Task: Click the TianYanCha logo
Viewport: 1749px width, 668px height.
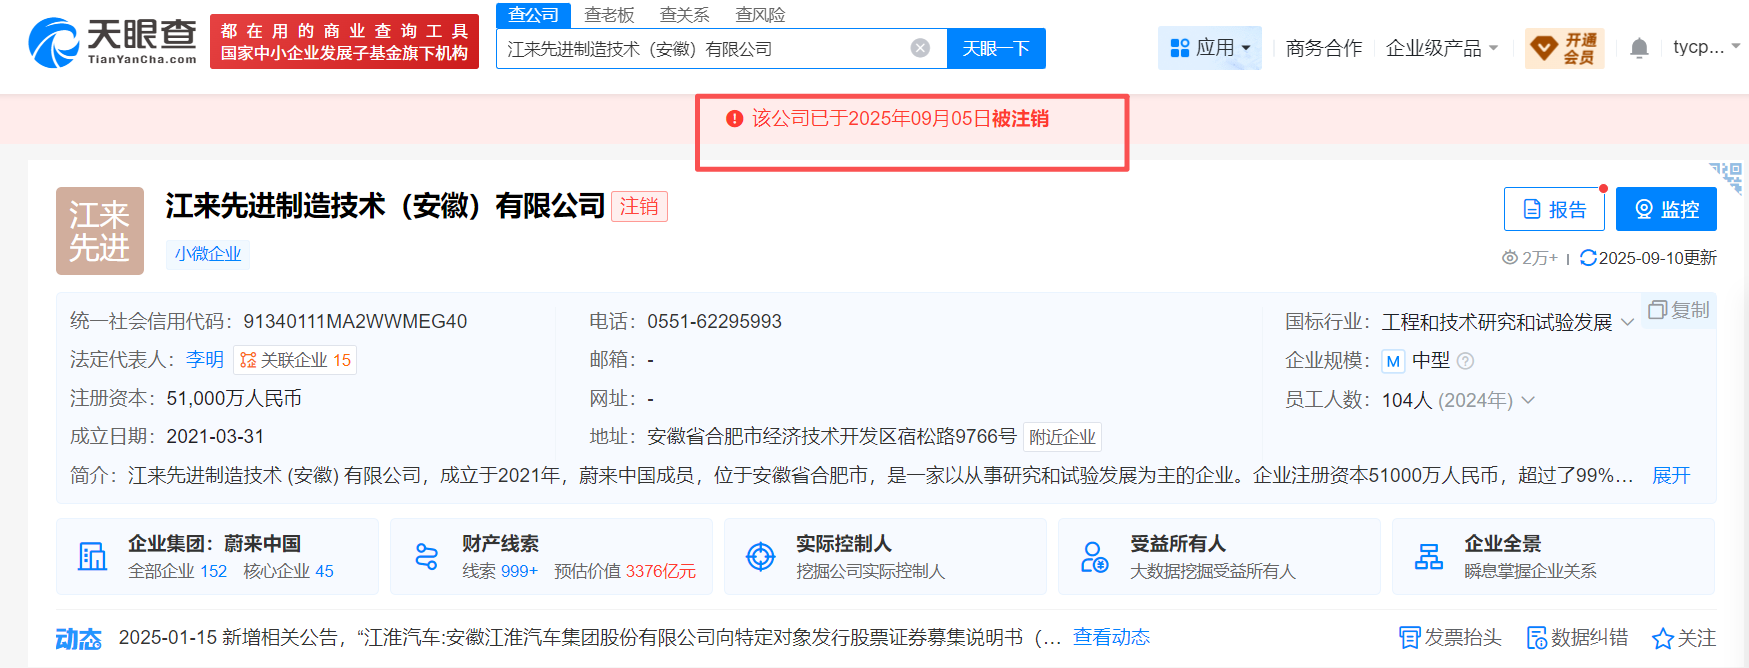Action: (x=112, y=42)
